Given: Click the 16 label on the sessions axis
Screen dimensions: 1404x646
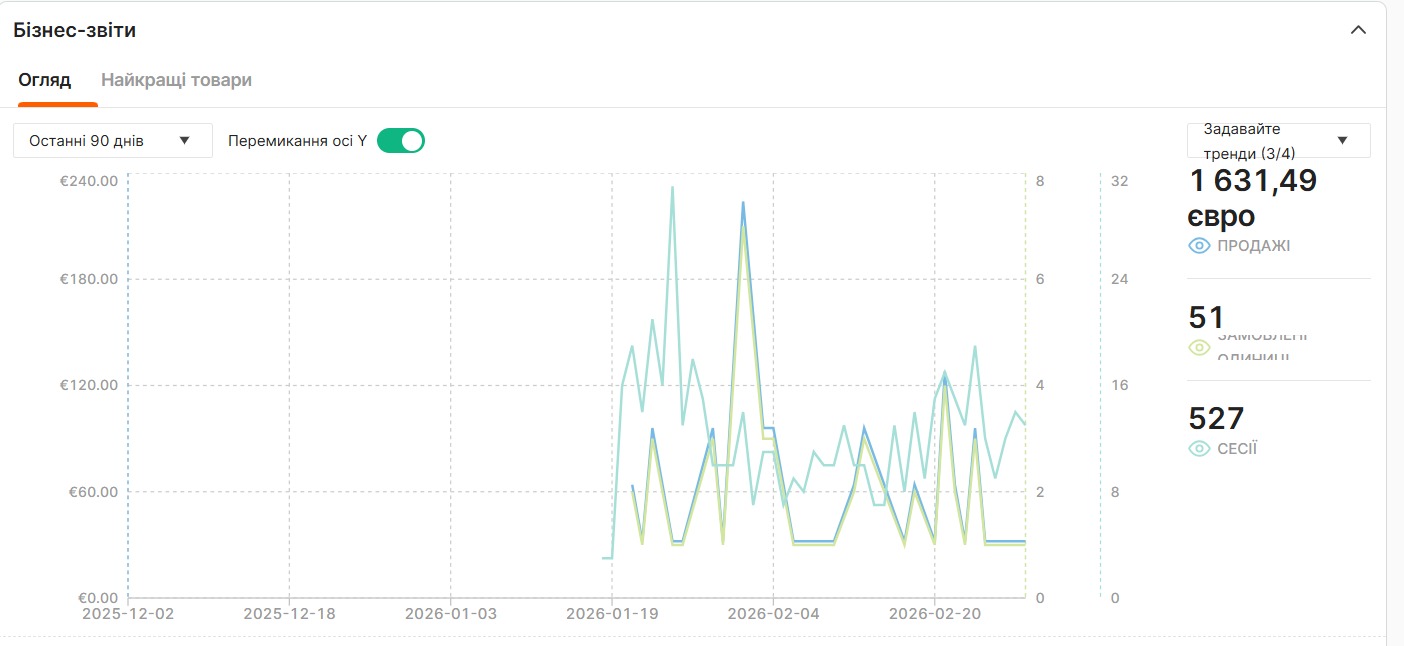Looking at the screenshot, I should tap(1120, 385).
